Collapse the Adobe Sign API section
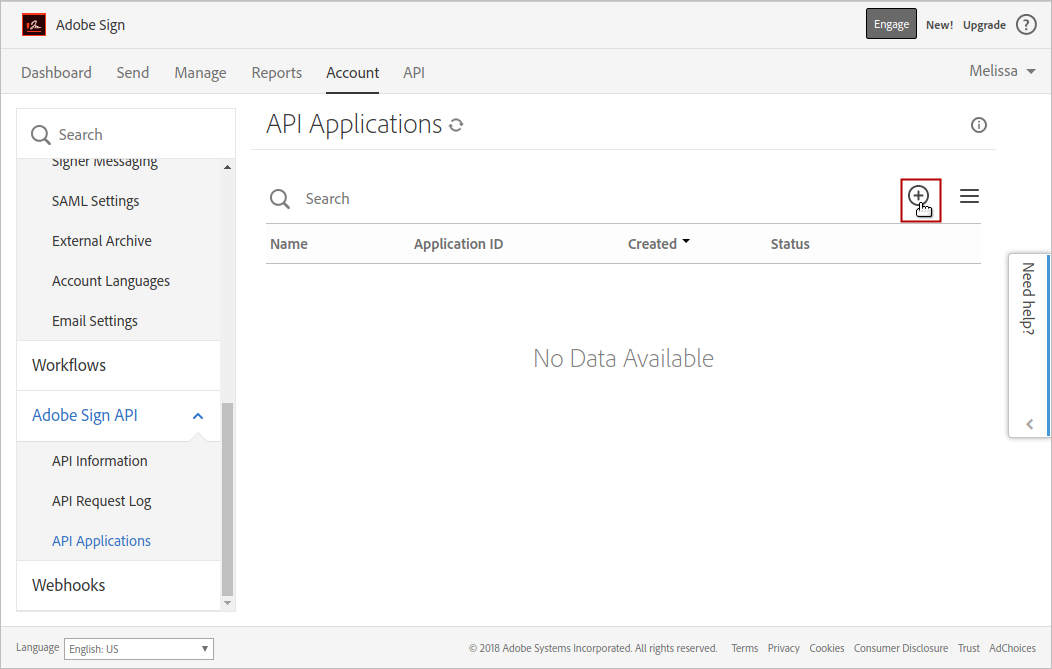1052x669 pixels. coord(198,416)
